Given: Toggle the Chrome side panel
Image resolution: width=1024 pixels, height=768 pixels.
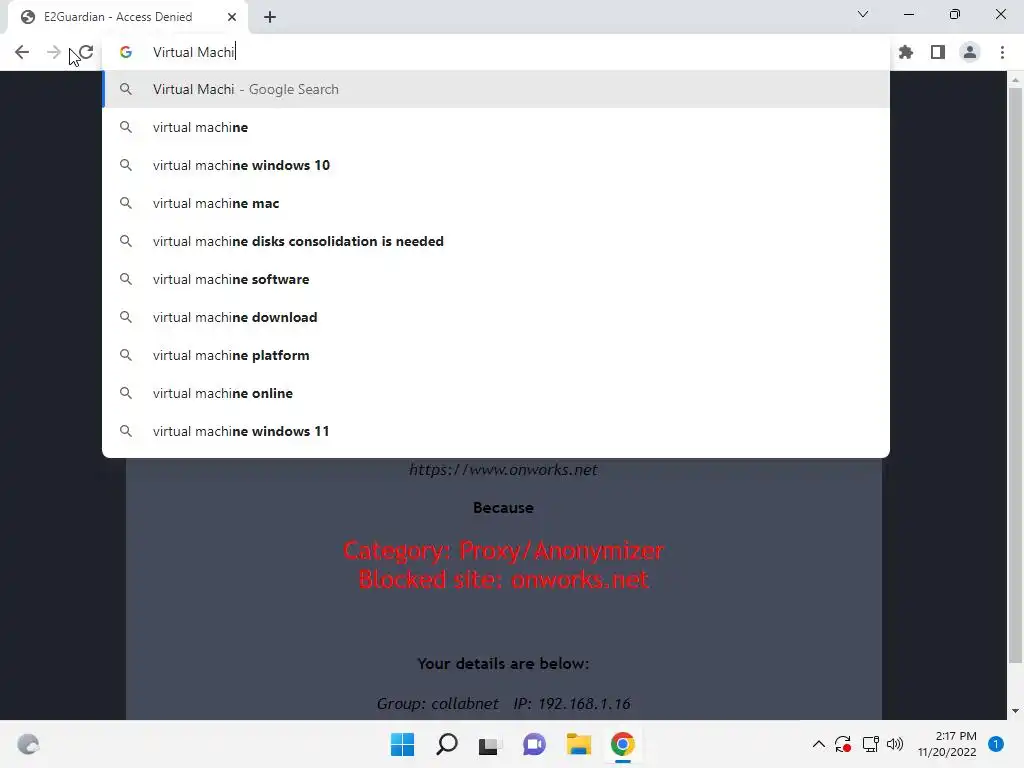Looking at the screenshot, I should point(938,52).
